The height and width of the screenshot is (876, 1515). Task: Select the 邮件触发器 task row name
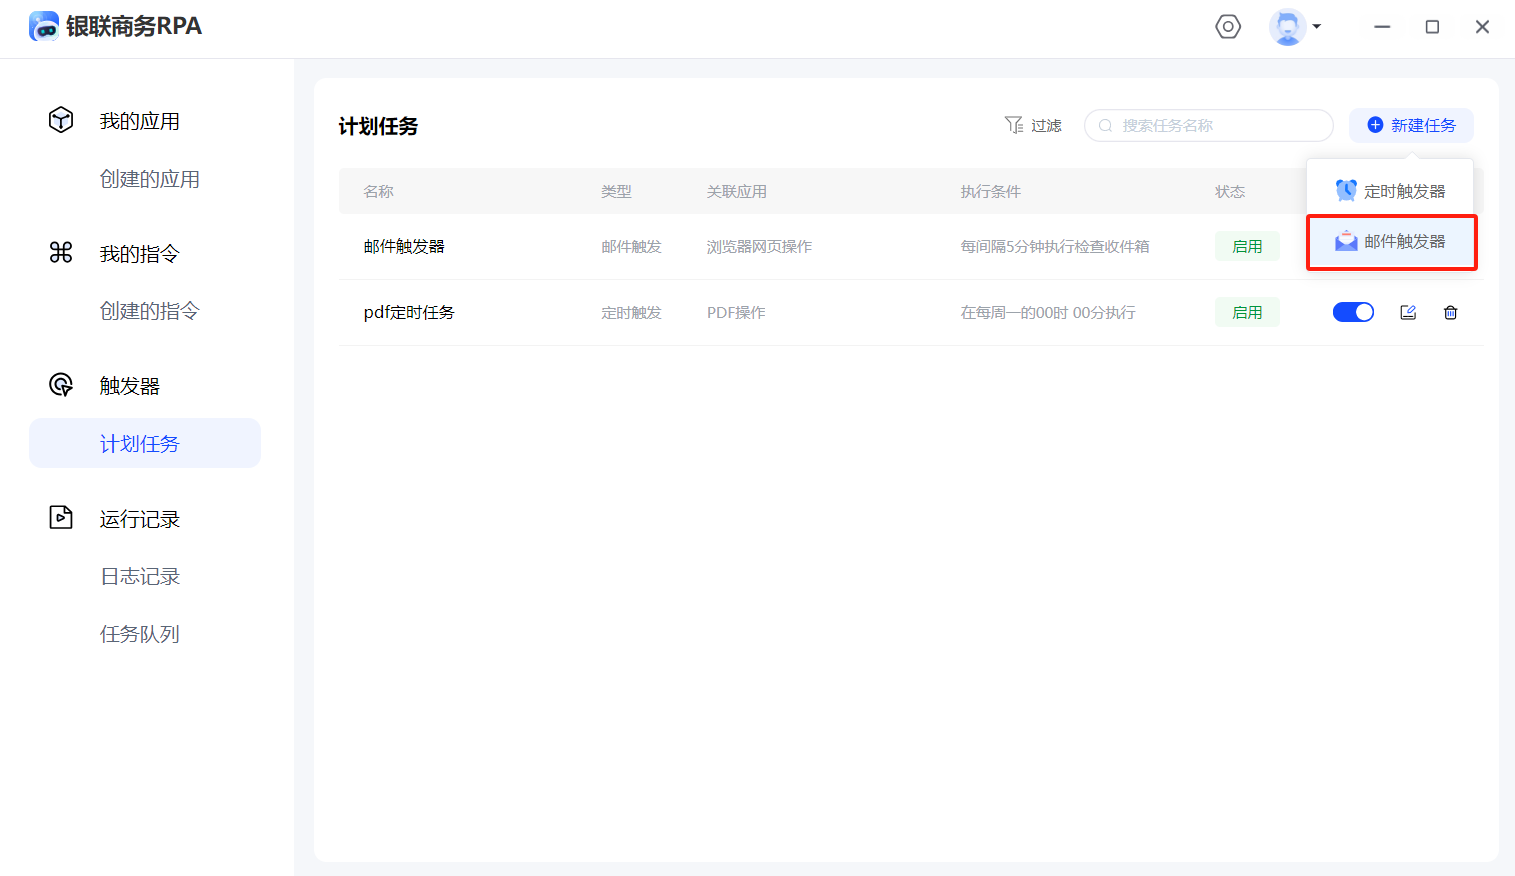[x=404, y=246]
